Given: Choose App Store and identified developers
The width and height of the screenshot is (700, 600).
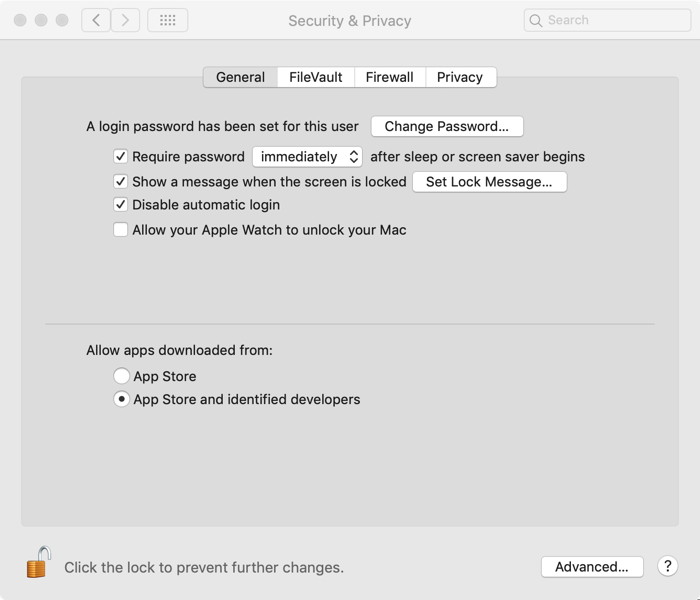Looking at the screenshot, I should [121, 399].
